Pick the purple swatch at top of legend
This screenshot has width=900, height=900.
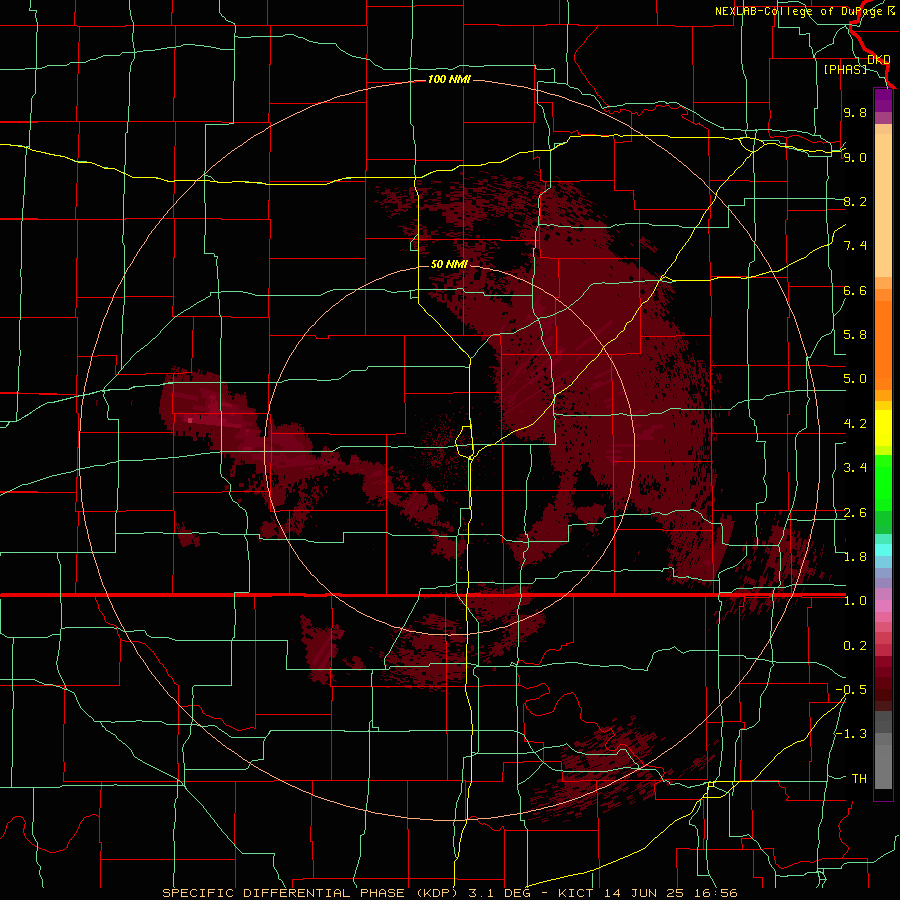[x=883, y=100]
